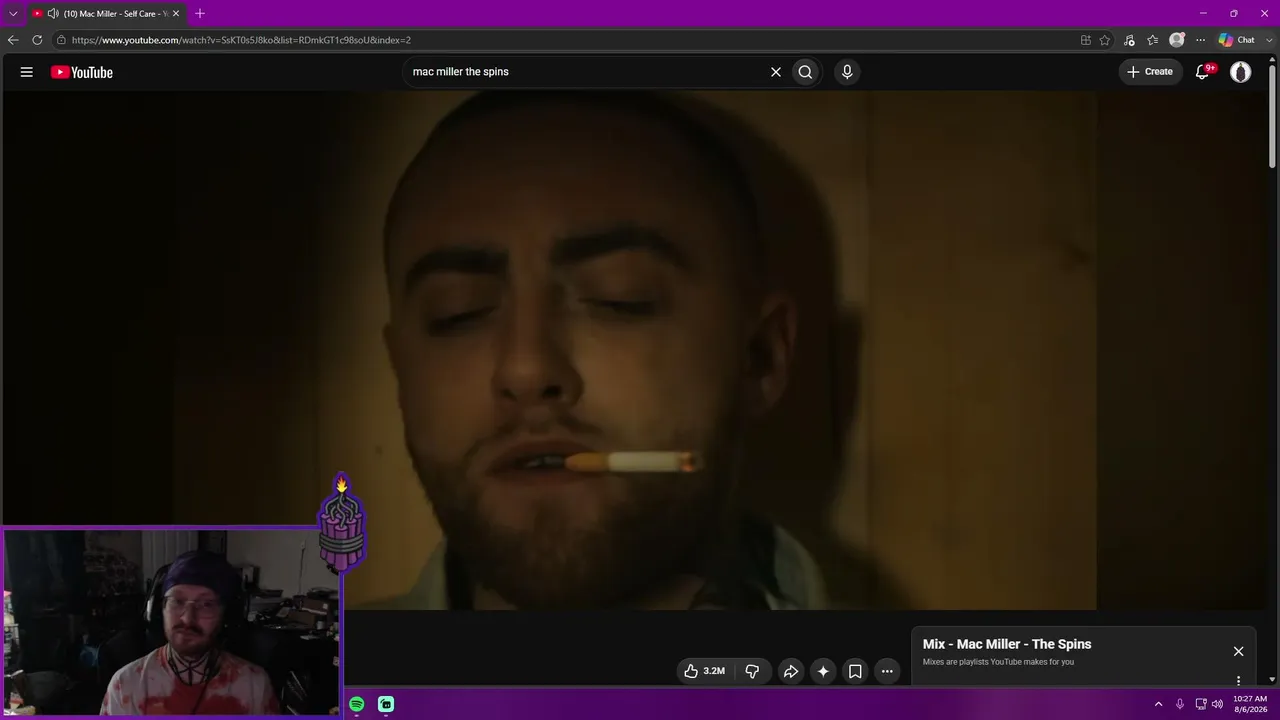
Task: Show hidden system tray icons
Action: [1158, 704]
